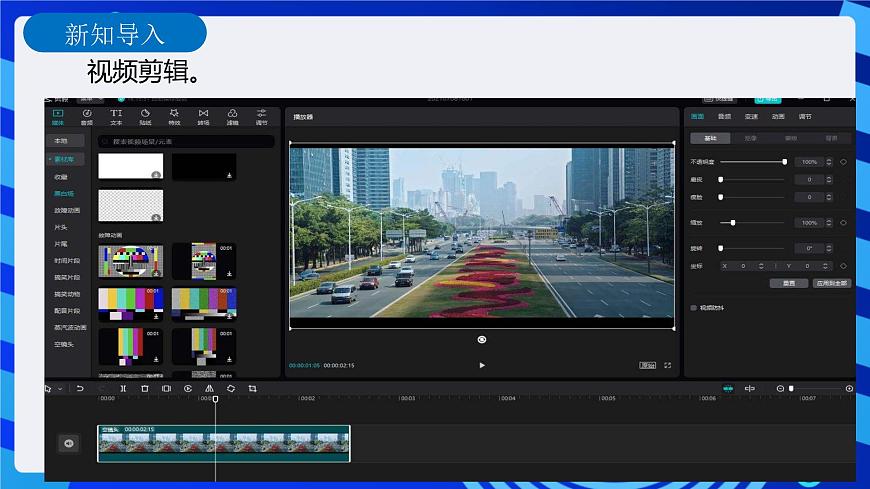Open the 音频 audio panel icon

tap(87, 117)
